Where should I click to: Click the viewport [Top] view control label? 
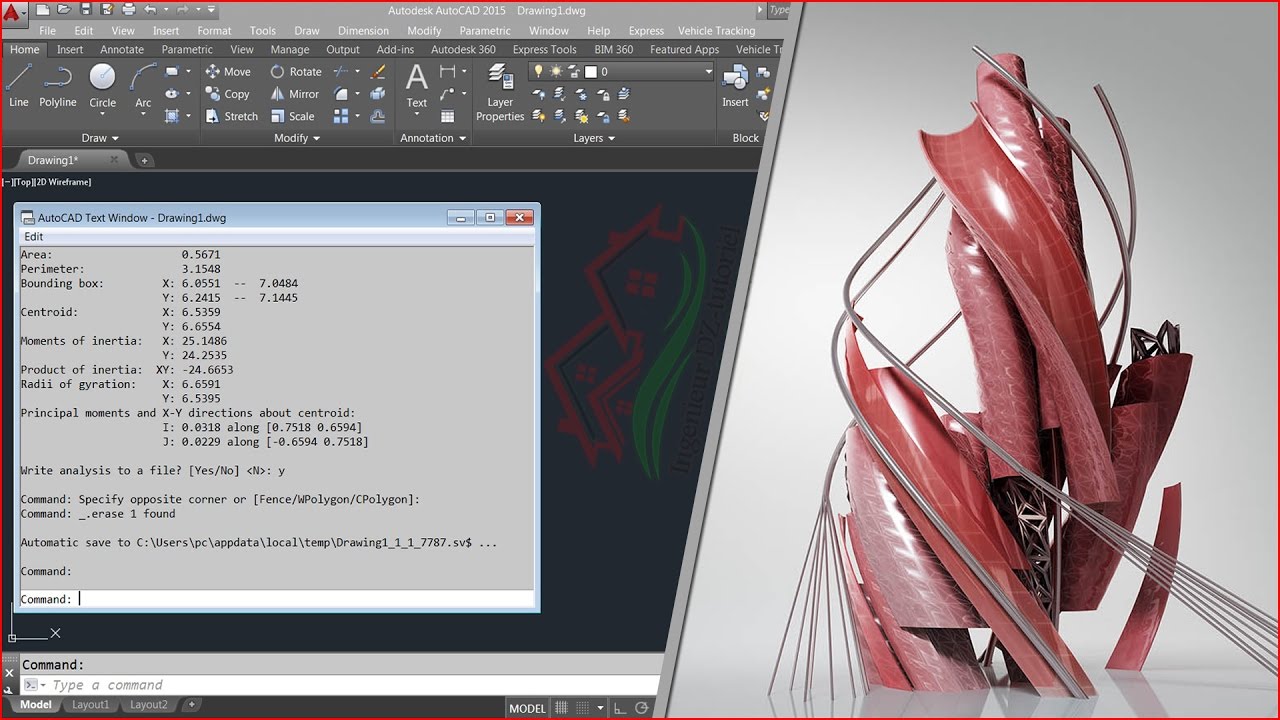pyautogui.click(x=23, y=182)
